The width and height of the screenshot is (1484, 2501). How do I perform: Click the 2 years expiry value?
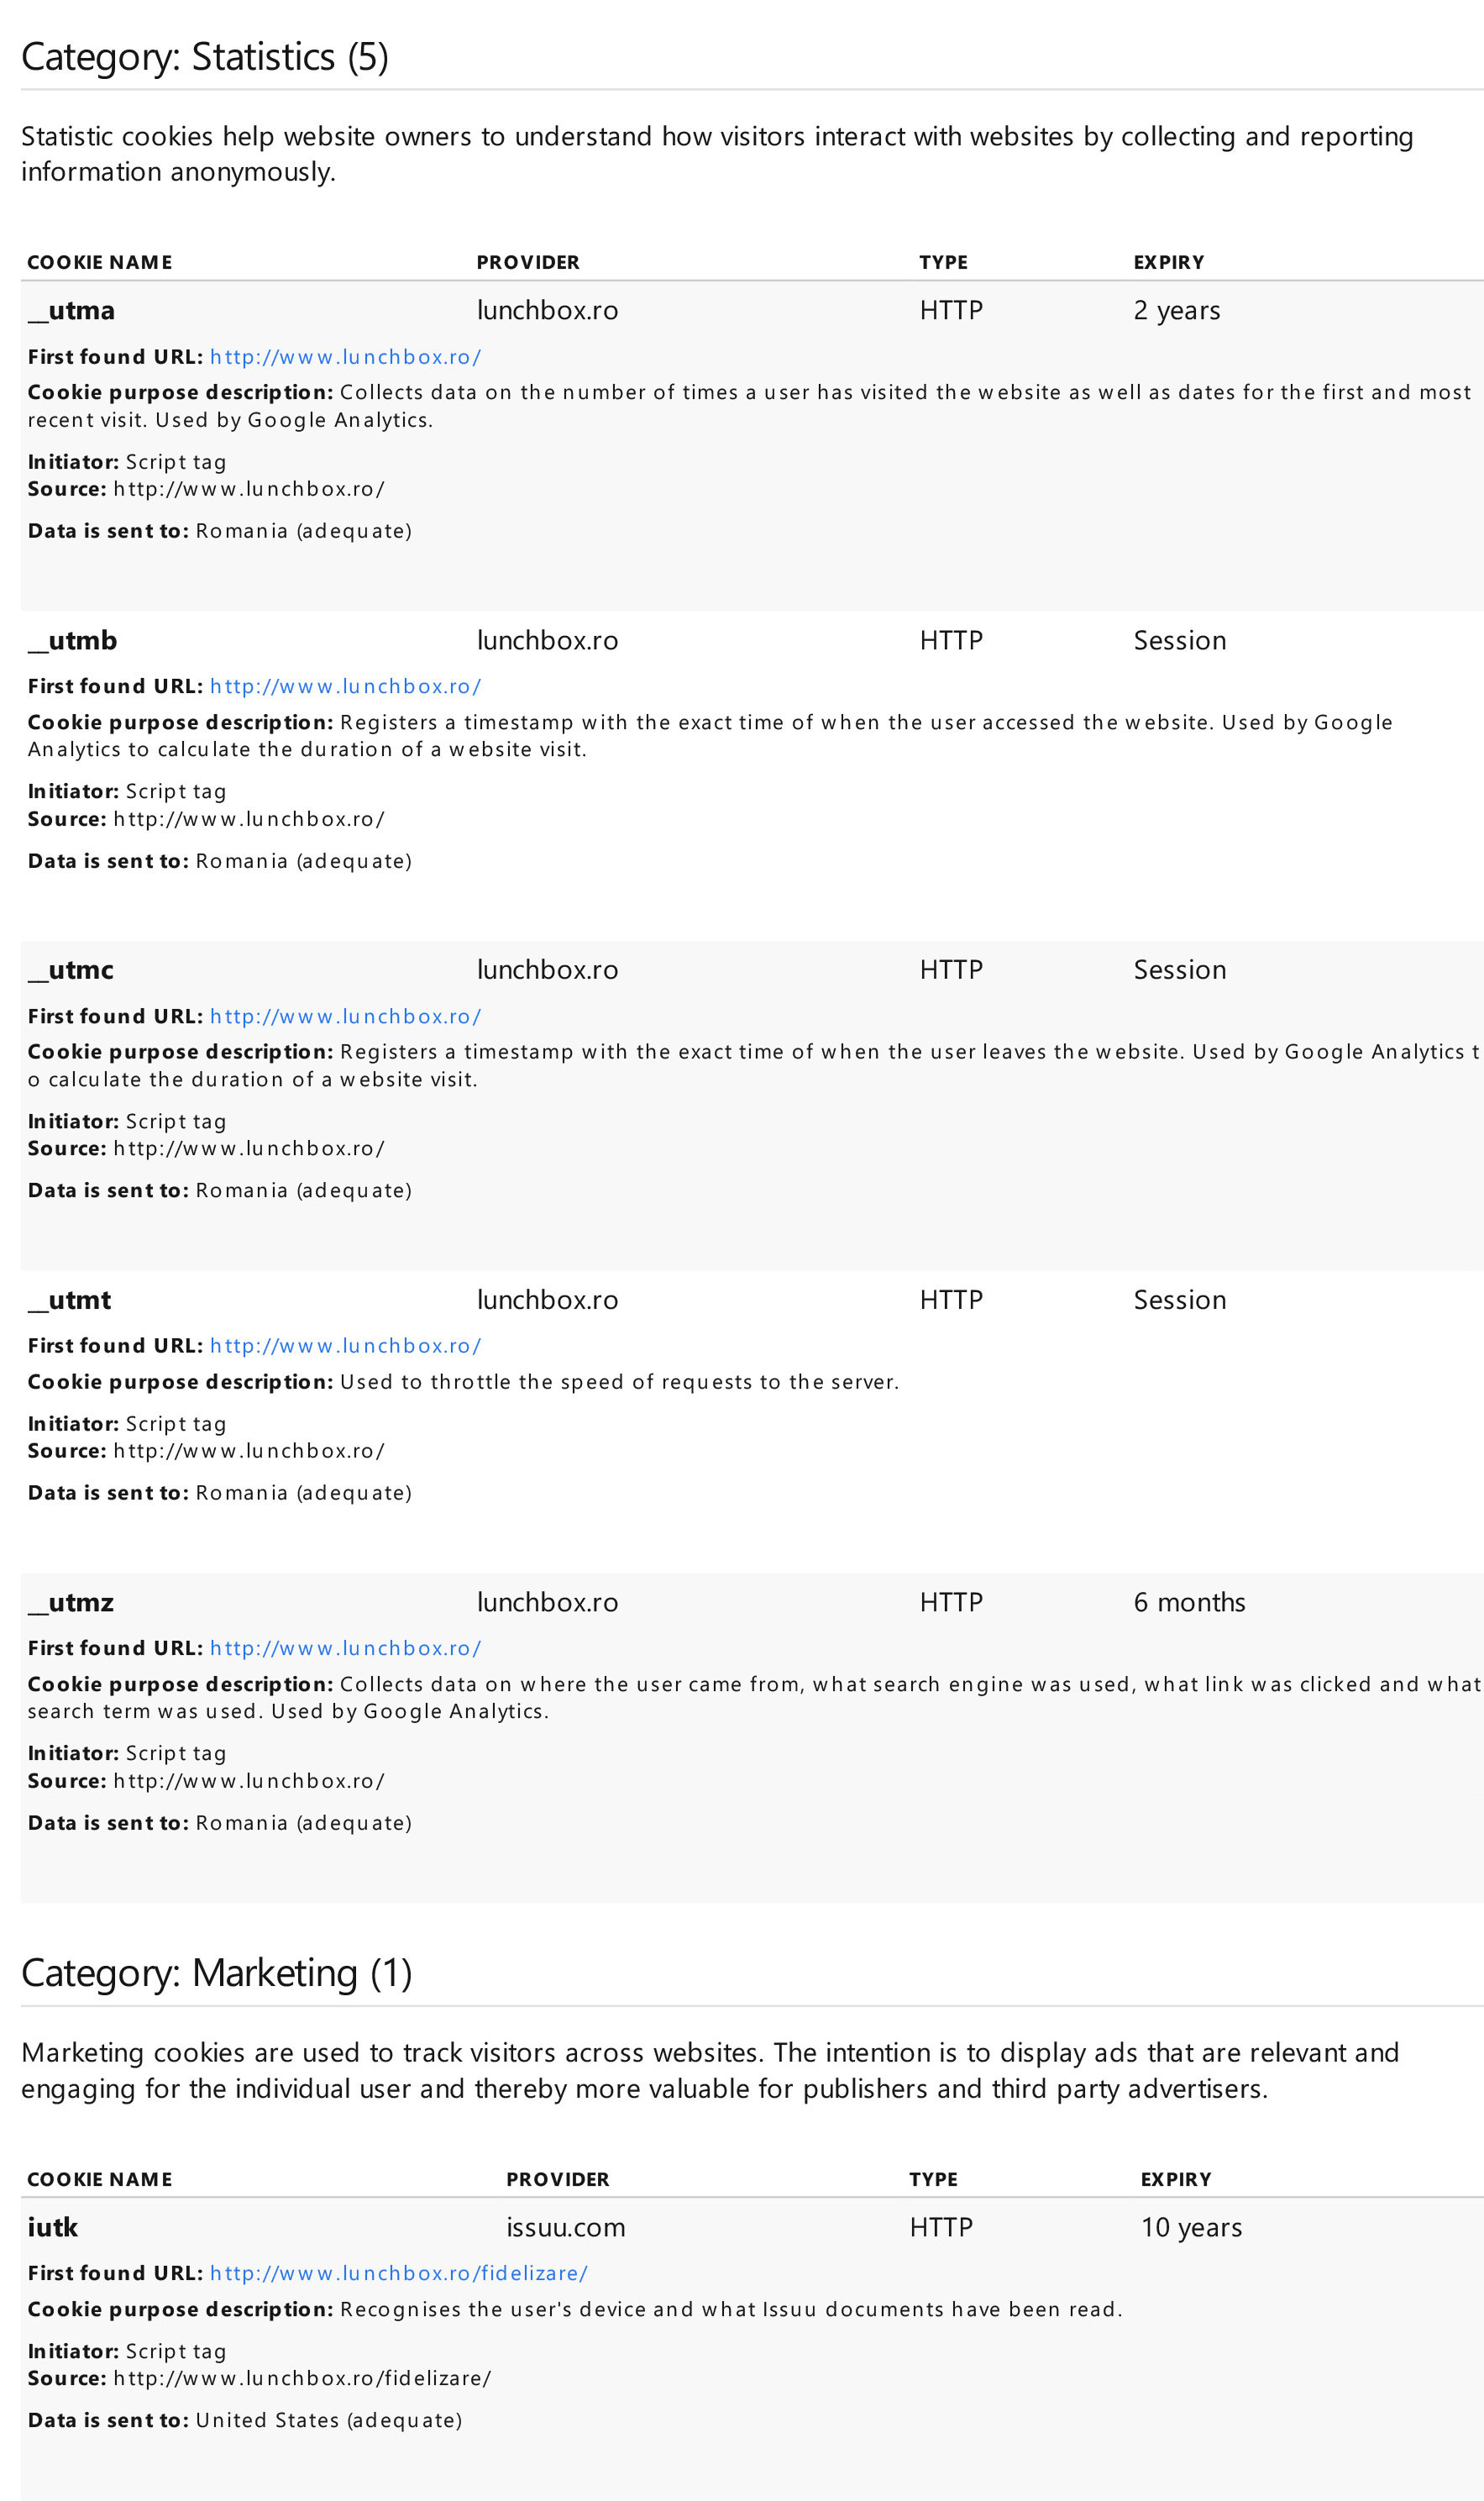[1176, 311]
